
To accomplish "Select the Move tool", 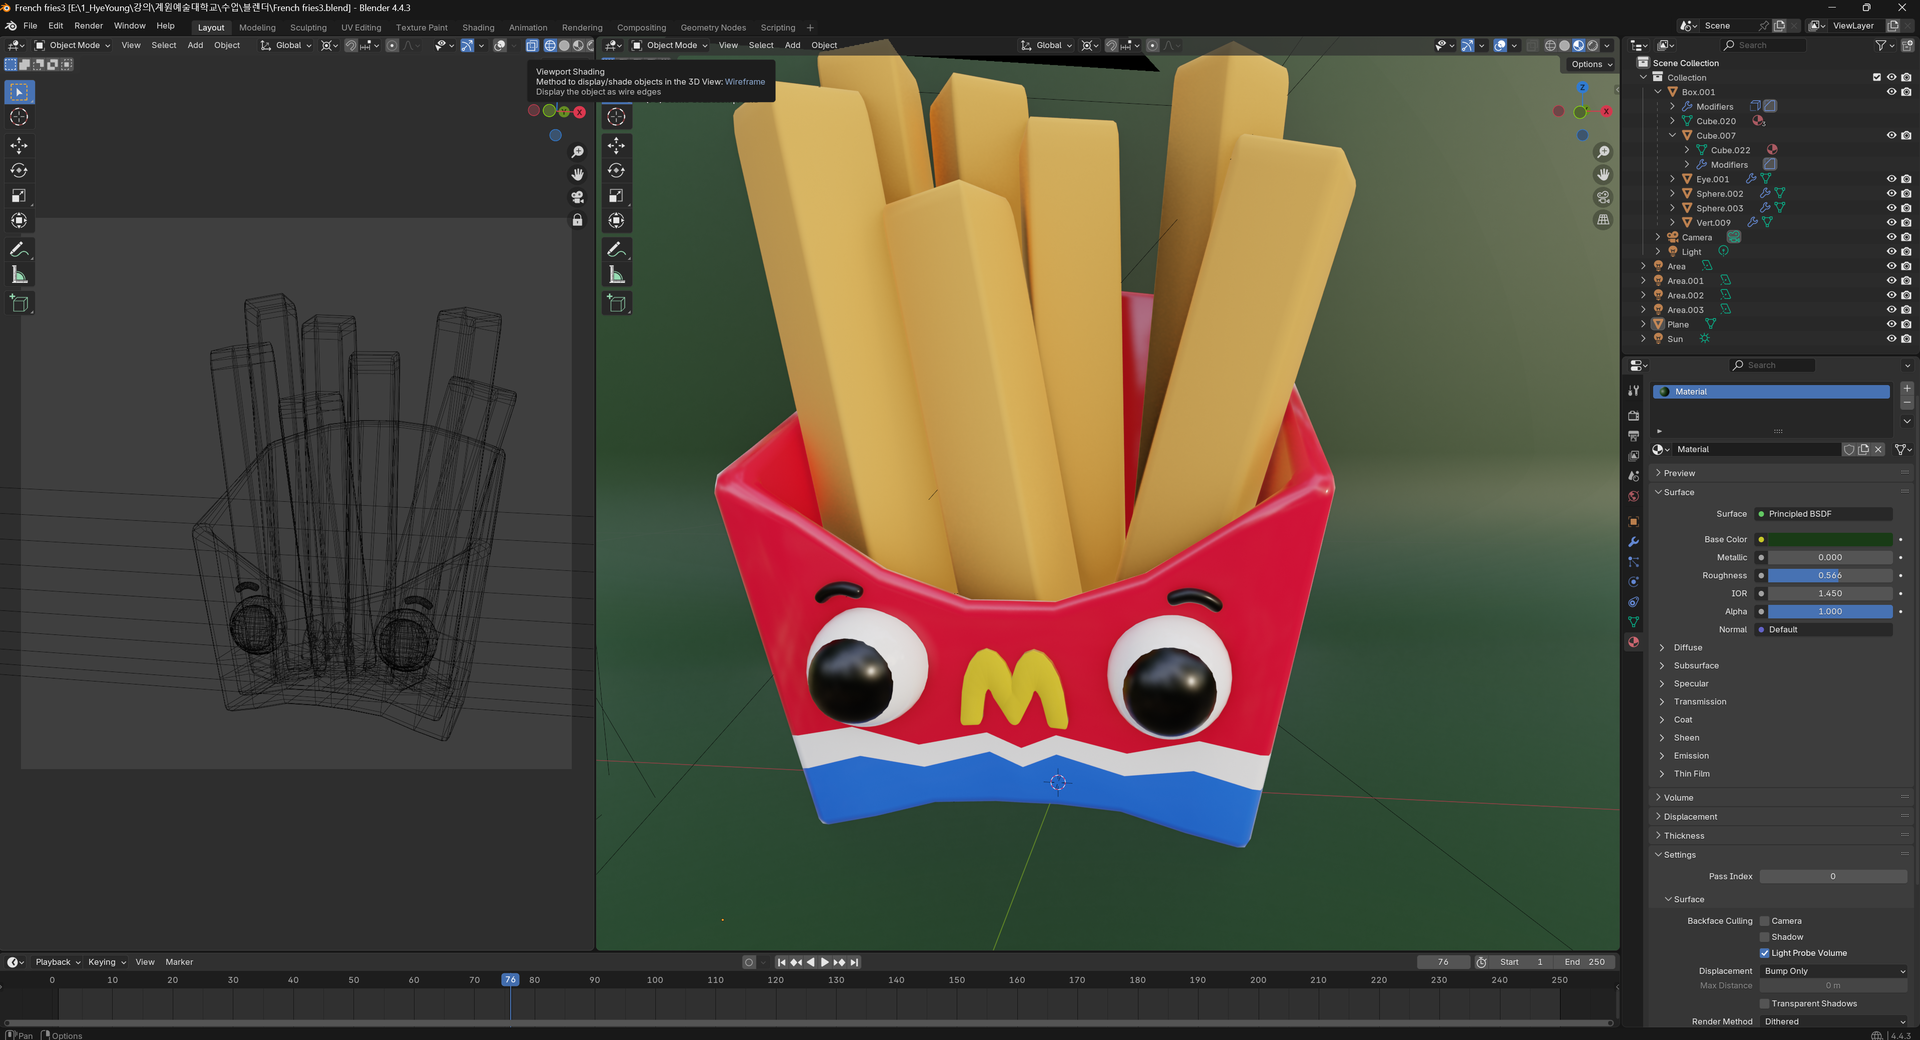I will pos(18,145).
